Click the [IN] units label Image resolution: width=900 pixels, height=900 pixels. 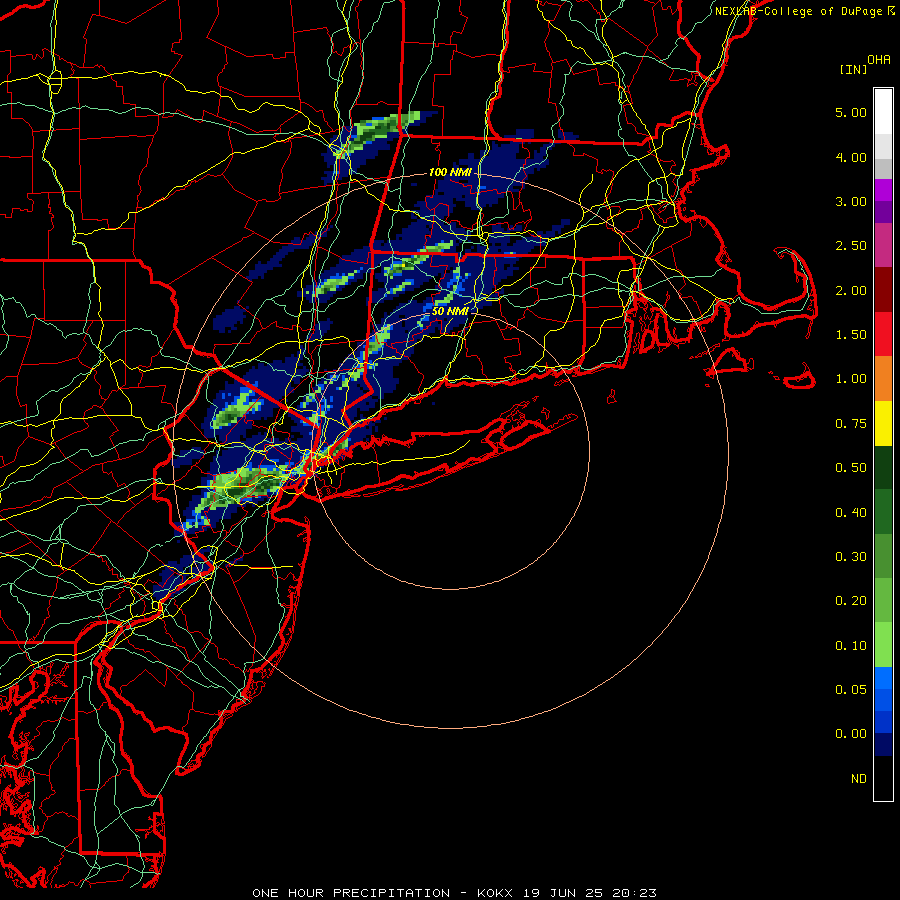pos(854,69)
